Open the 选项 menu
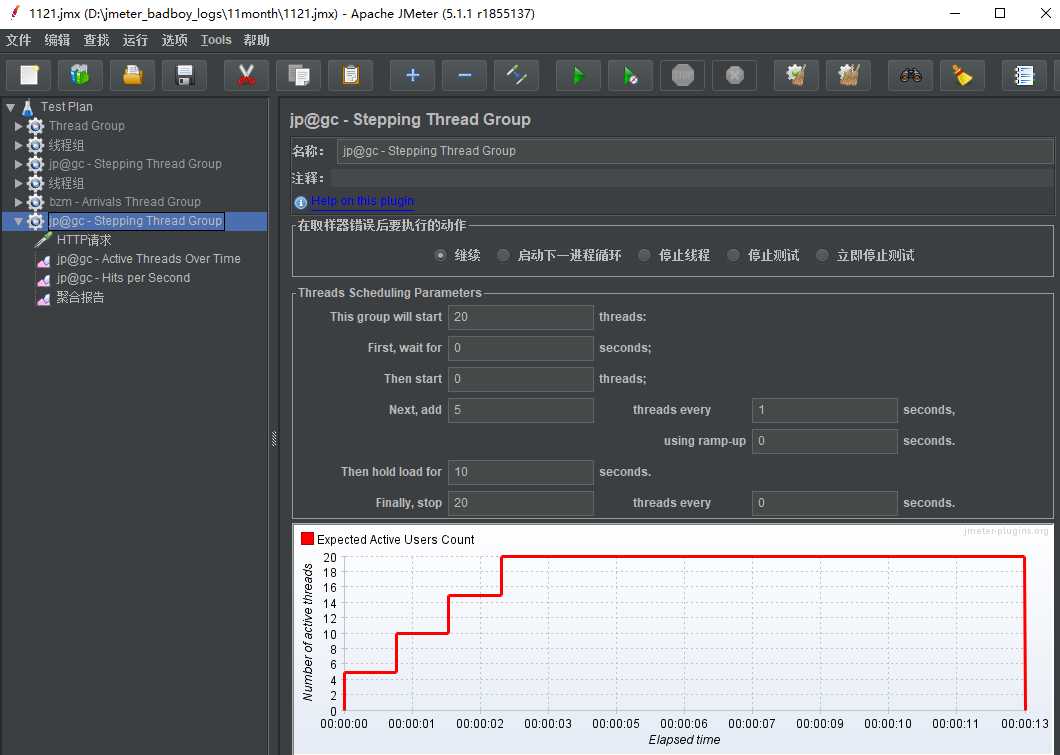This screenshot has width=1060, height=755. [x=174, y=41]
